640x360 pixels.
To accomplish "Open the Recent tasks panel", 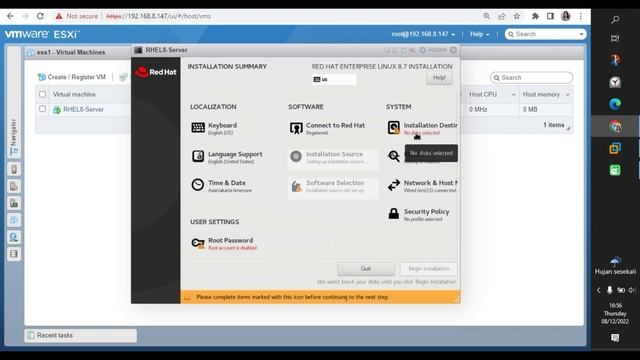I will 81,335.
